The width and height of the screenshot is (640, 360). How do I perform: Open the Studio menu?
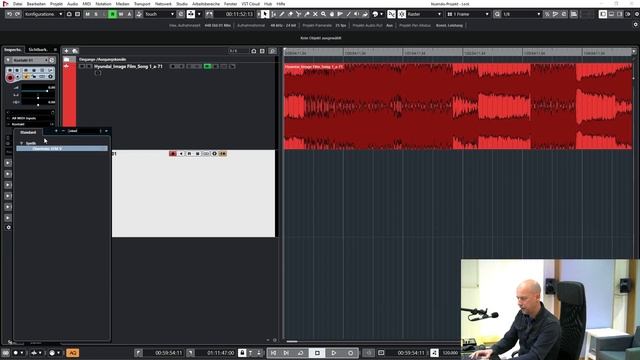tap(182, 4)
